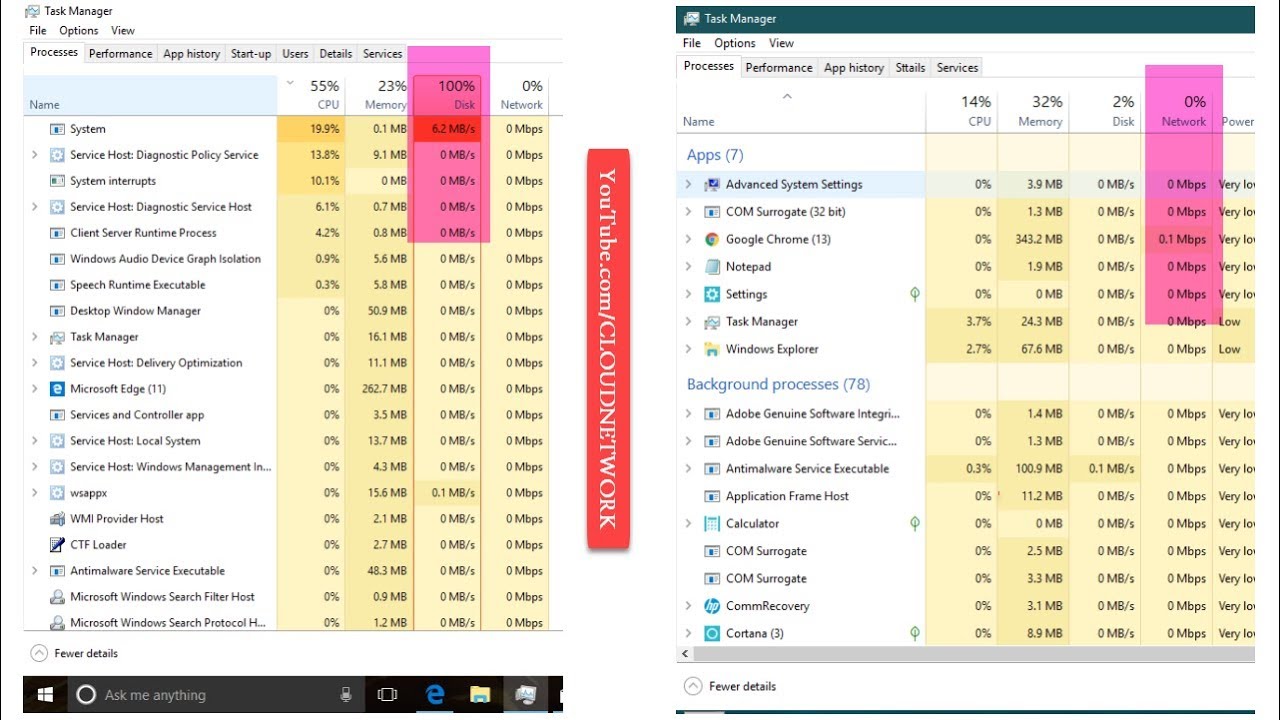Switch to App history tab in left window
This screenshot has height=720, width=1280.
click(x=191, y=54)
